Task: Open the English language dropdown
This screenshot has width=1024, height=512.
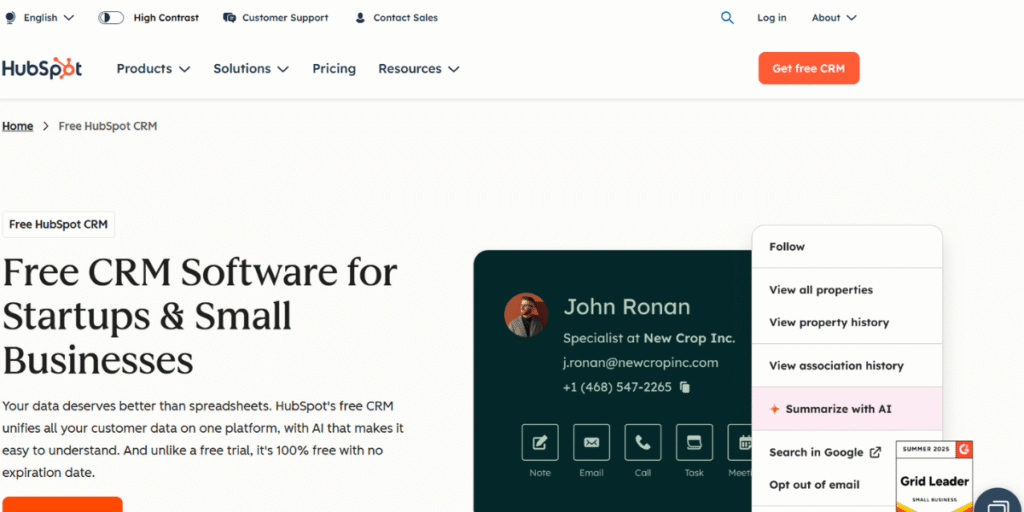Action: [48, 18]
